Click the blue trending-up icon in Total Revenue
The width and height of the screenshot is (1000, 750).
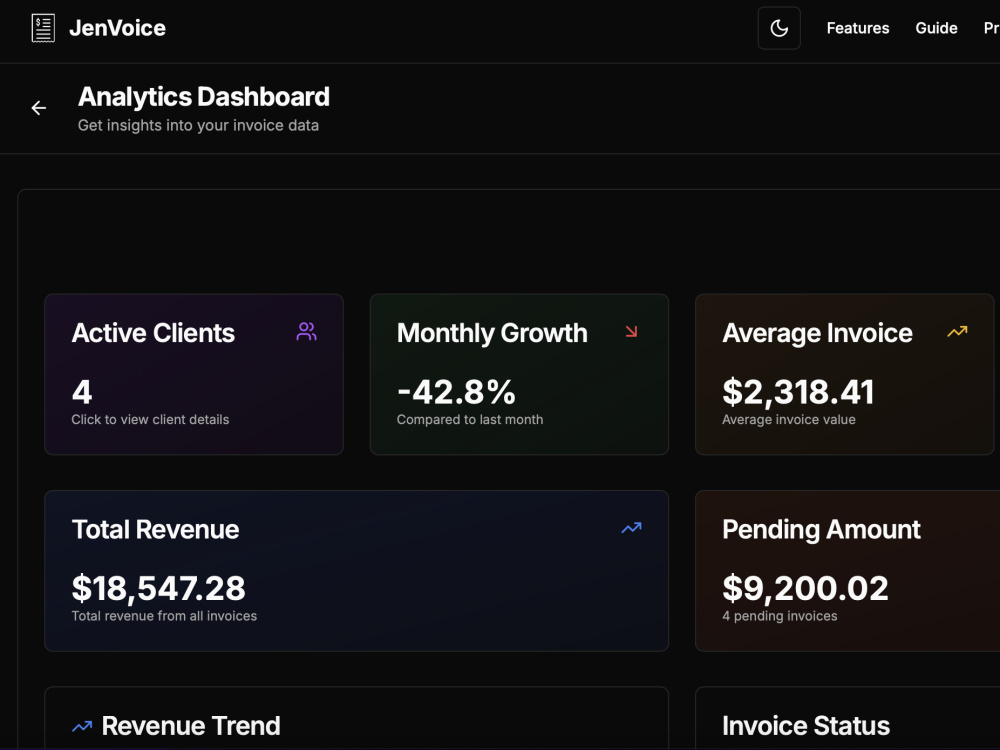631,528
